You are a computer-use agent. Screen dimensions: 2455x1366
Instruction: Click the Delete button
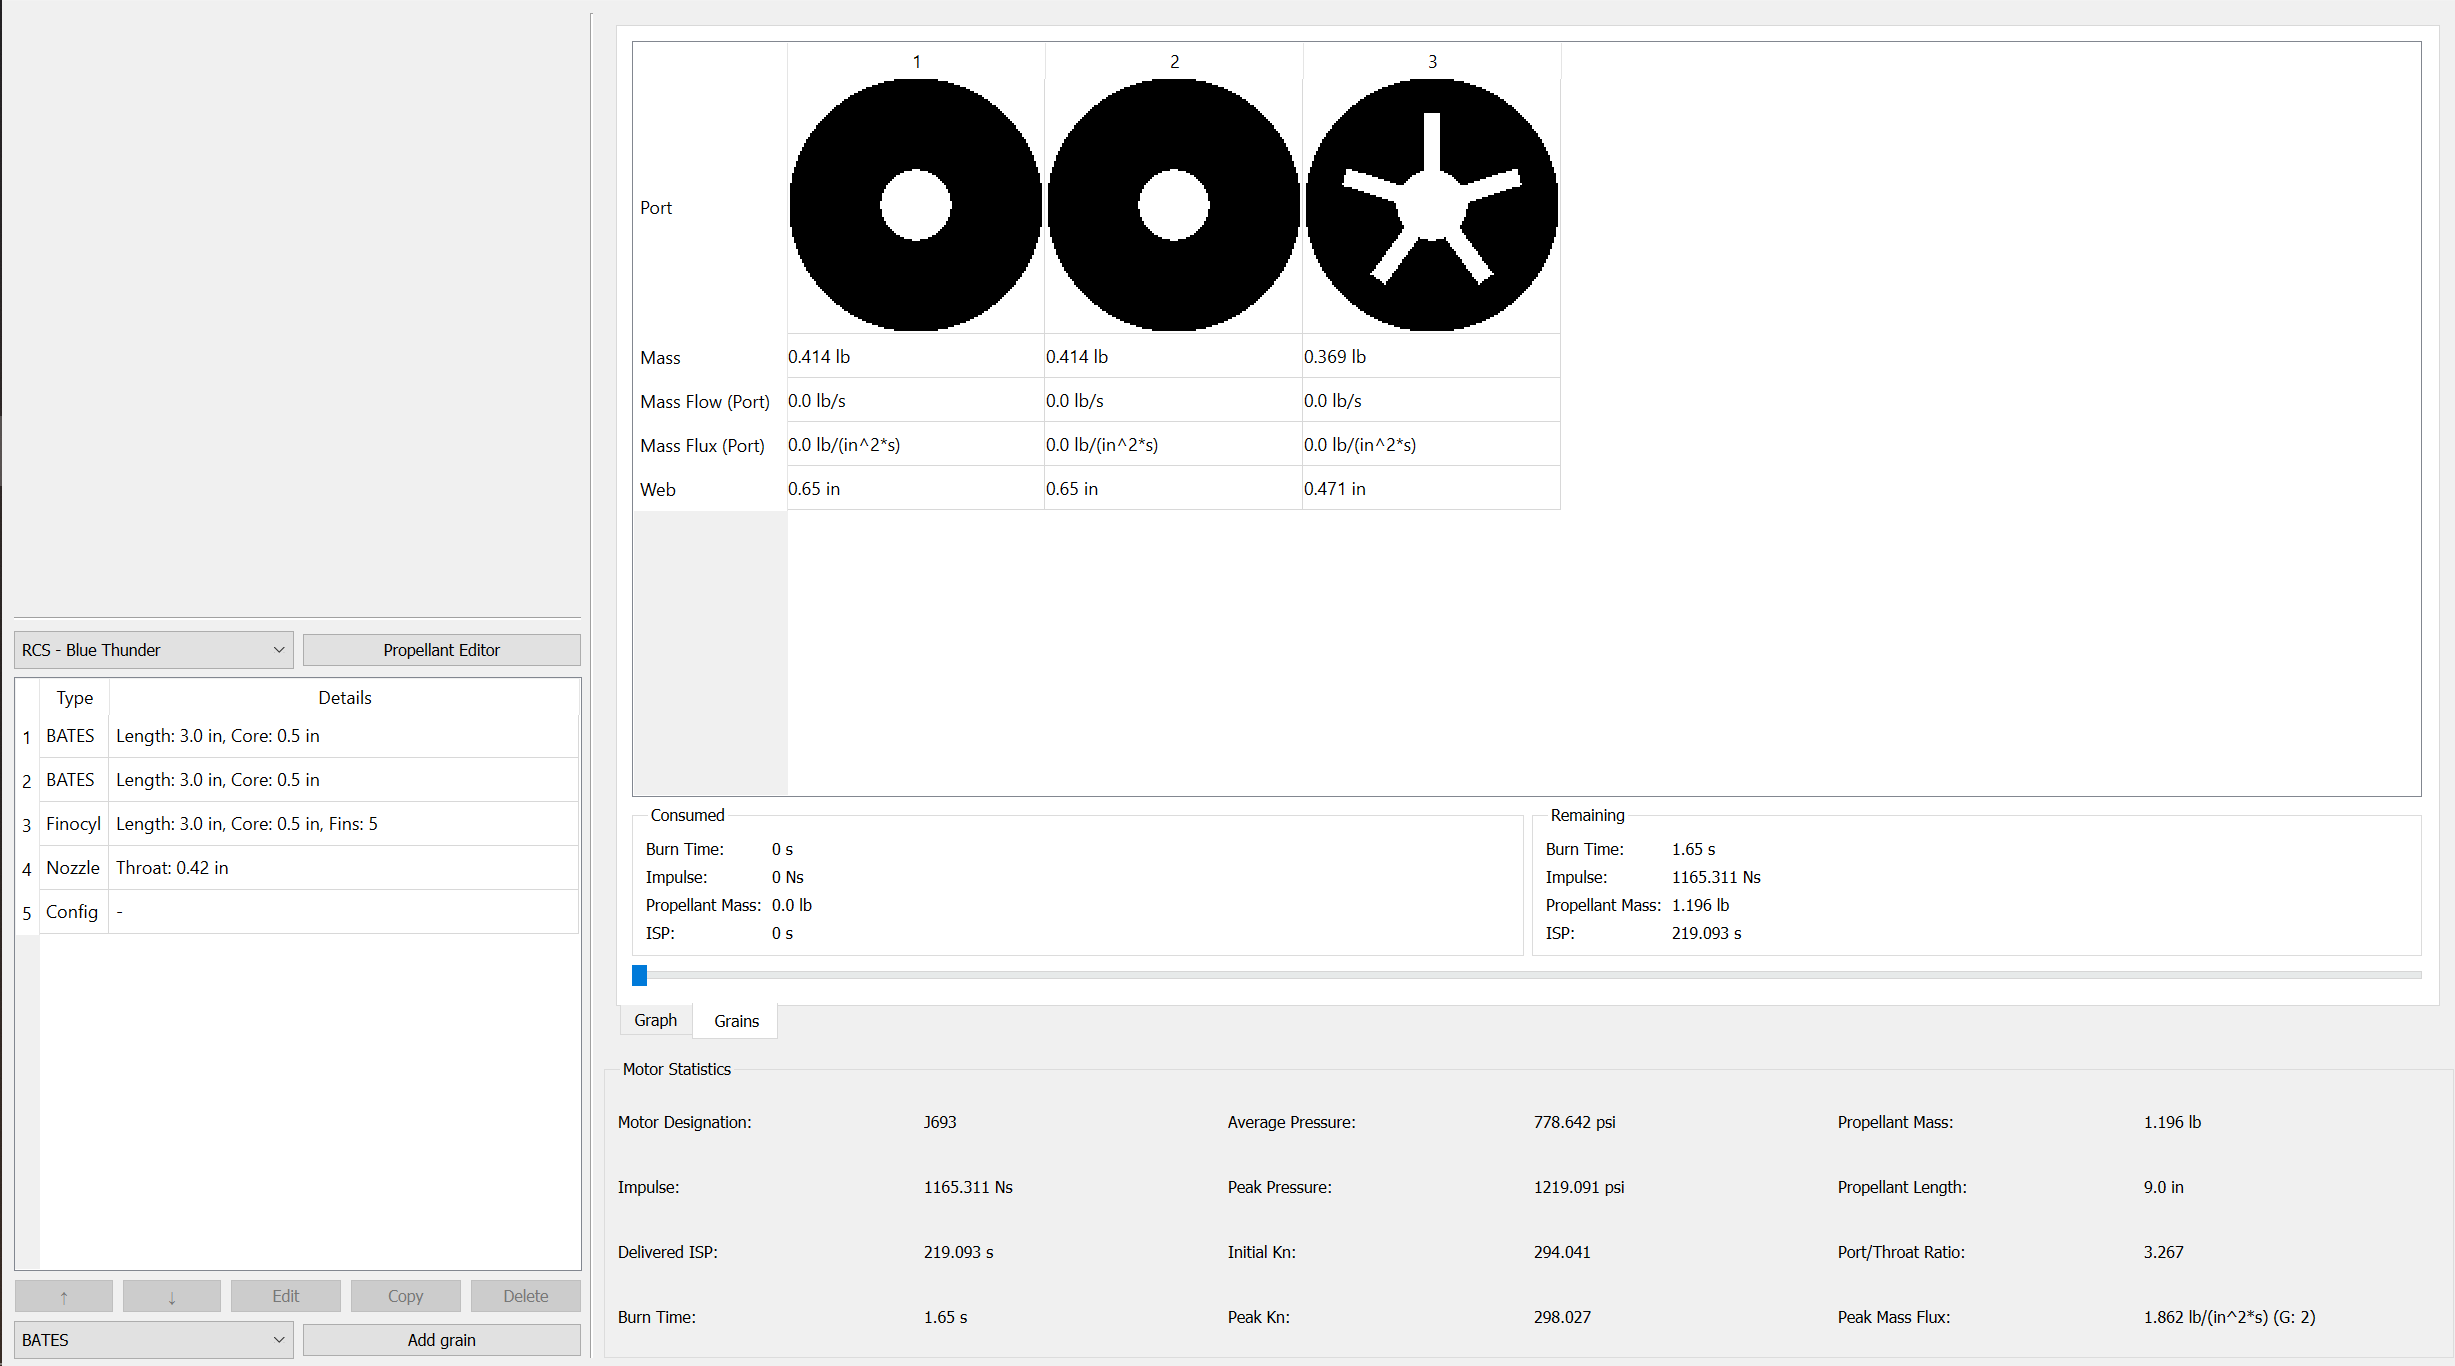[525, 1296]
